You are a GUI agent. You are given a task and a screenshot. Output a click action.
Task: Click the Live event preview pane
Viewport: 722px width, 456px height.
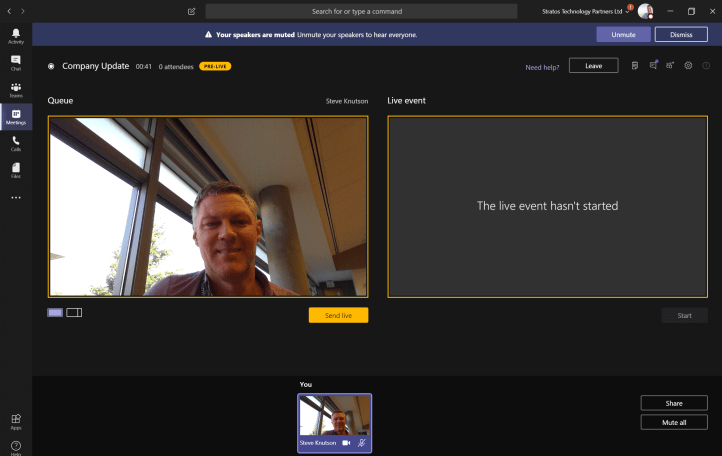pyautogui.click(x=547, y=207)
